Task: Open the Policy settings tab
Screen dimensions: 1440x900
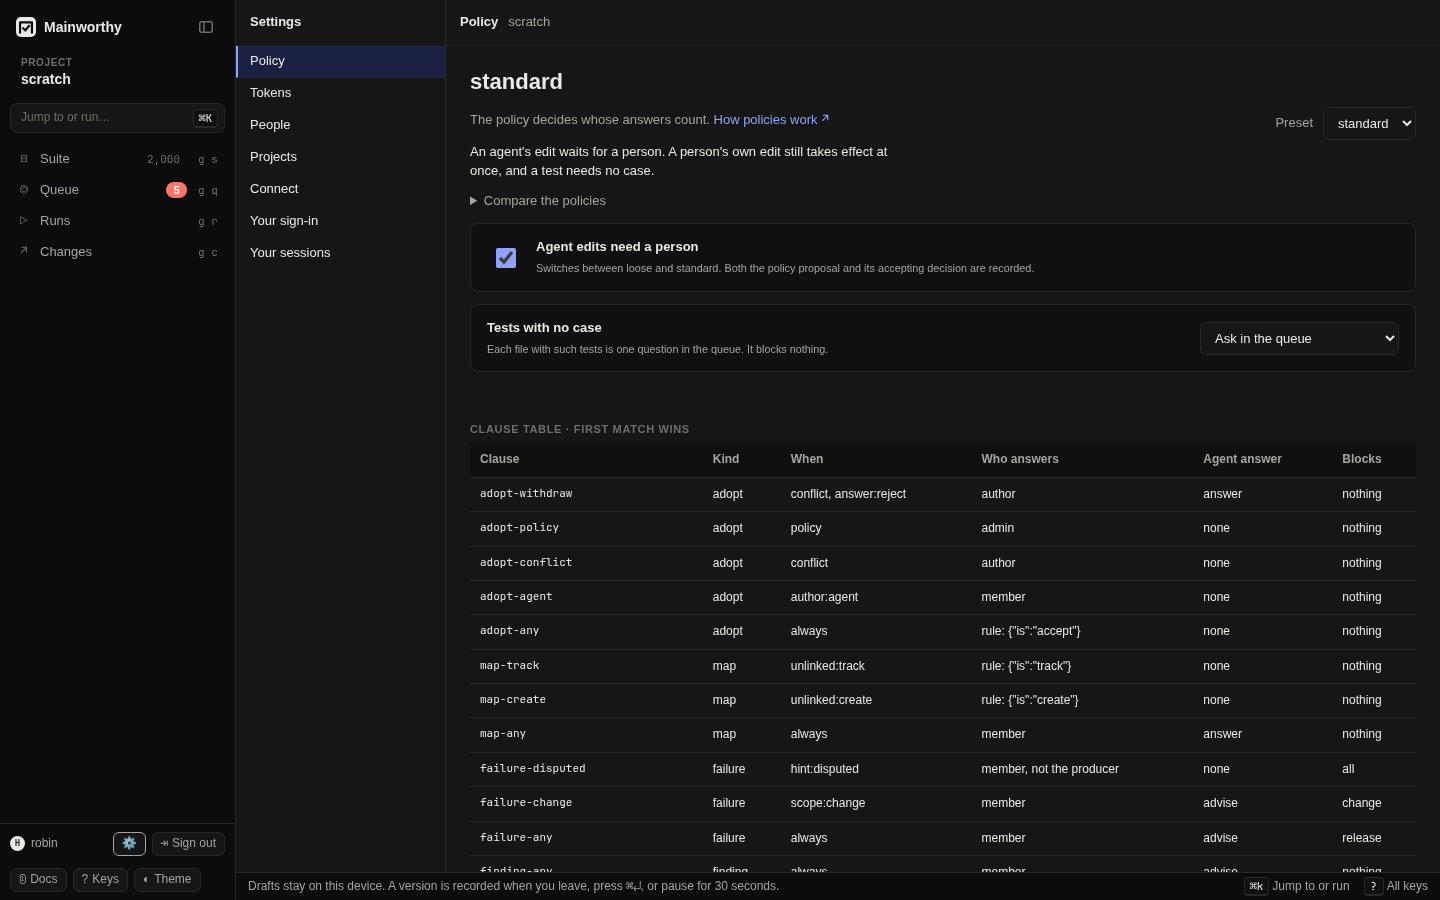Action: (341, 61)
